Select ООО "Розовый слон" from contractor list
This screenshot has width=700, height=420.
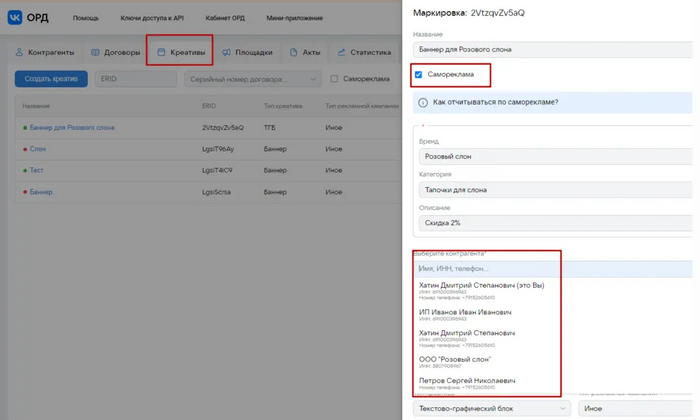coord(455,360)
